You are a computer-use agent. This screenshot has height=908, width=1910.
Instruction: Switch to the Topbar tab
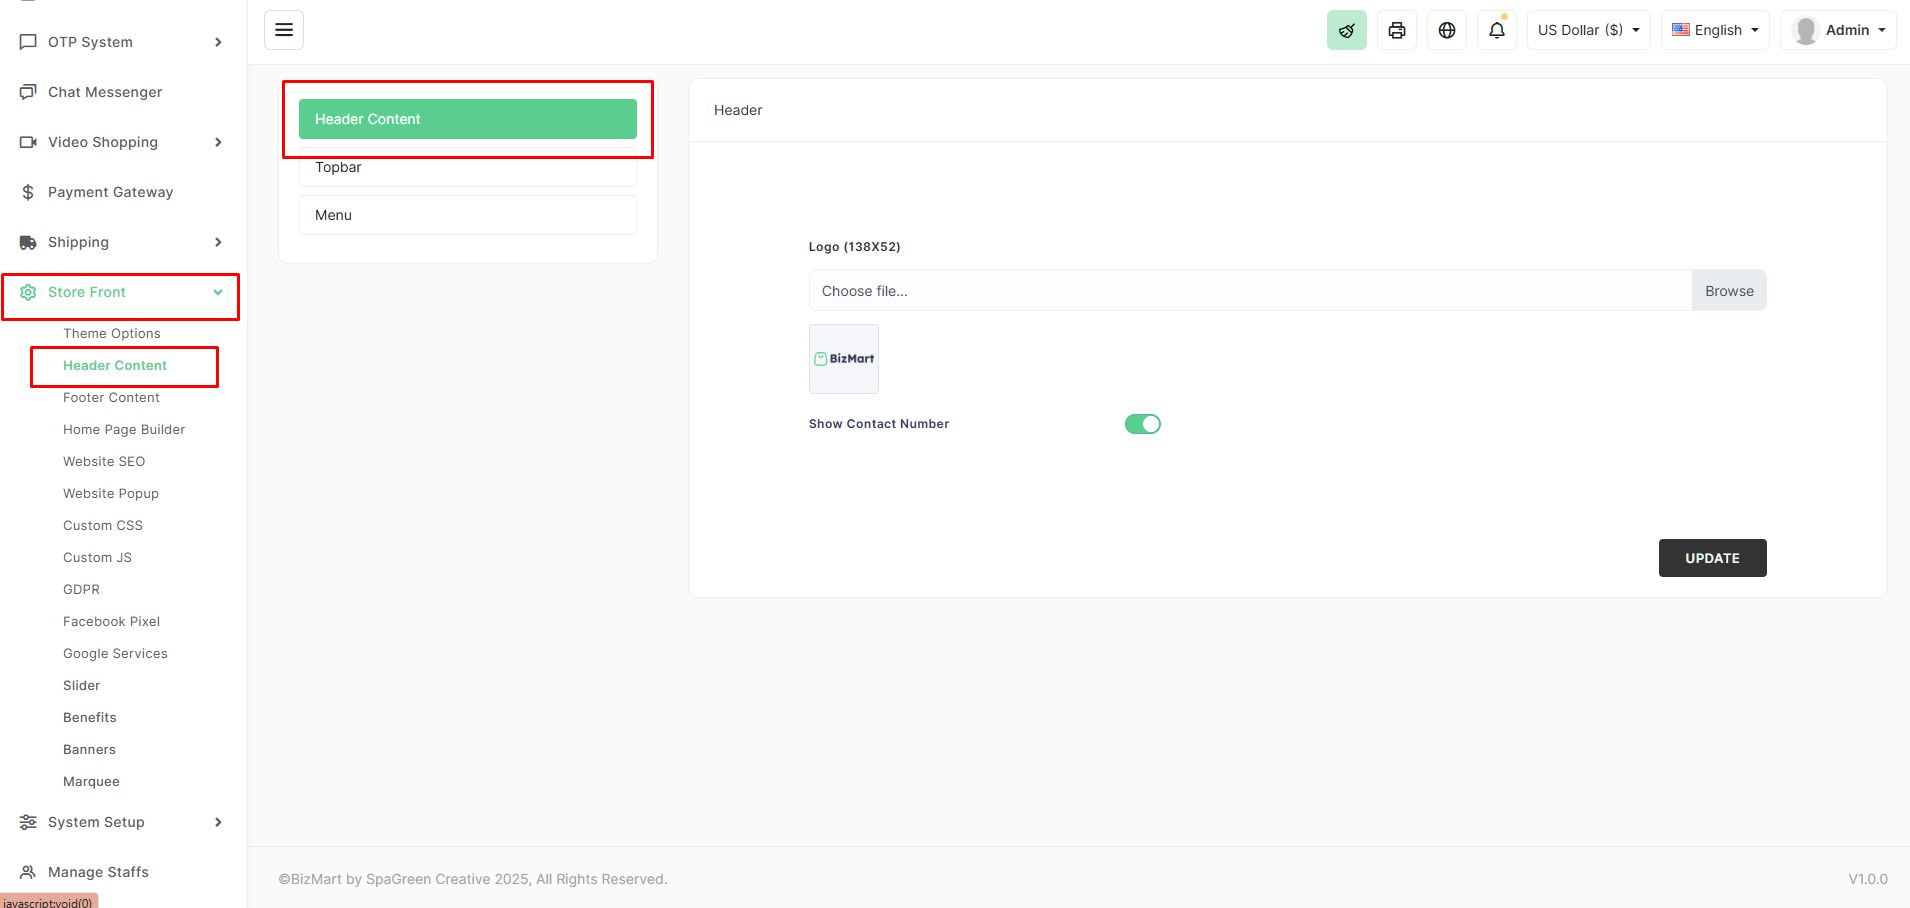(x=466, y=167)
